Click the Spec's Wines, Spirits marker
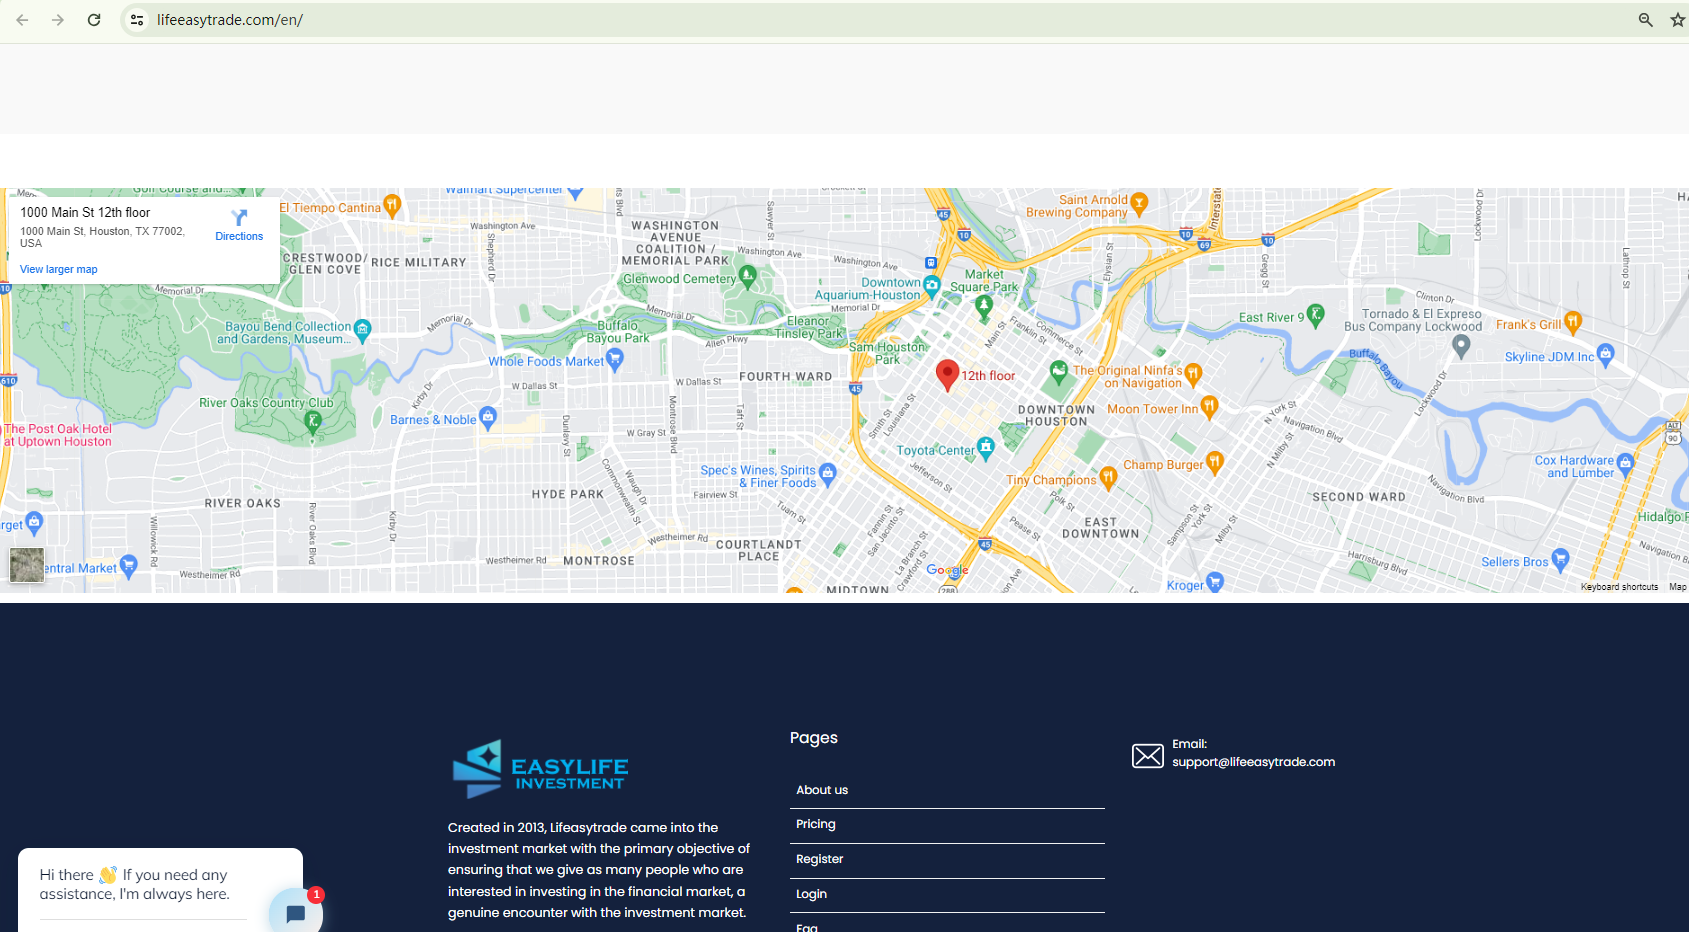 coord(827,474)
